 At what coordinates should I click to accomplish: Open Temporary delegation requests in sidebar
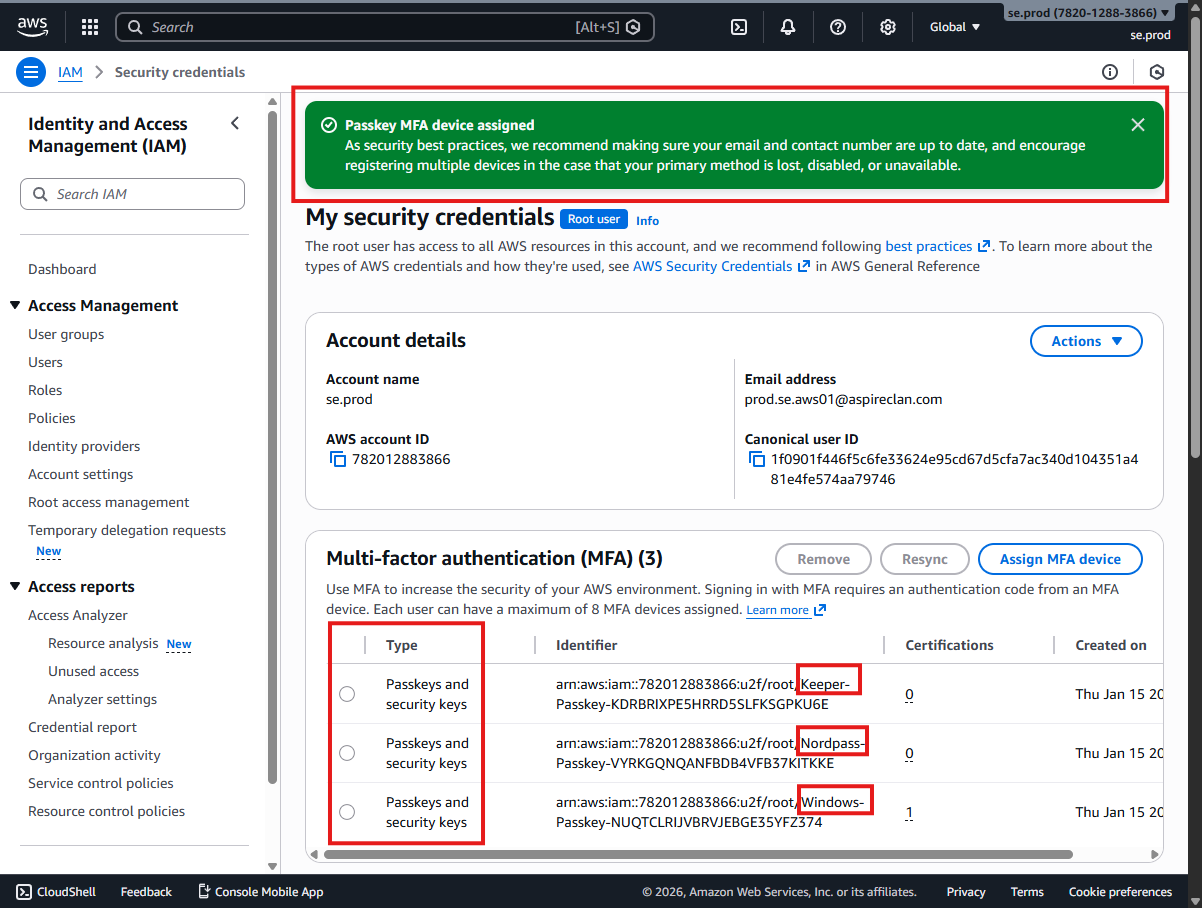(x=127, y=530)
